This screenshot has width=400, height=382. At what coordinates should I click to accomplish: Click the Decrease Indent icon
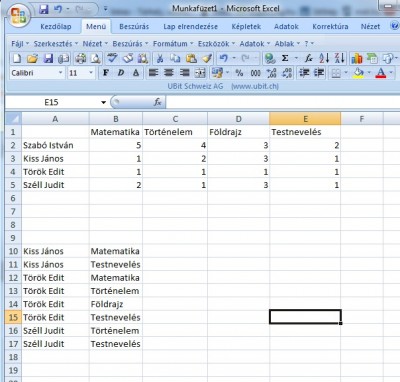pos(304,73)
